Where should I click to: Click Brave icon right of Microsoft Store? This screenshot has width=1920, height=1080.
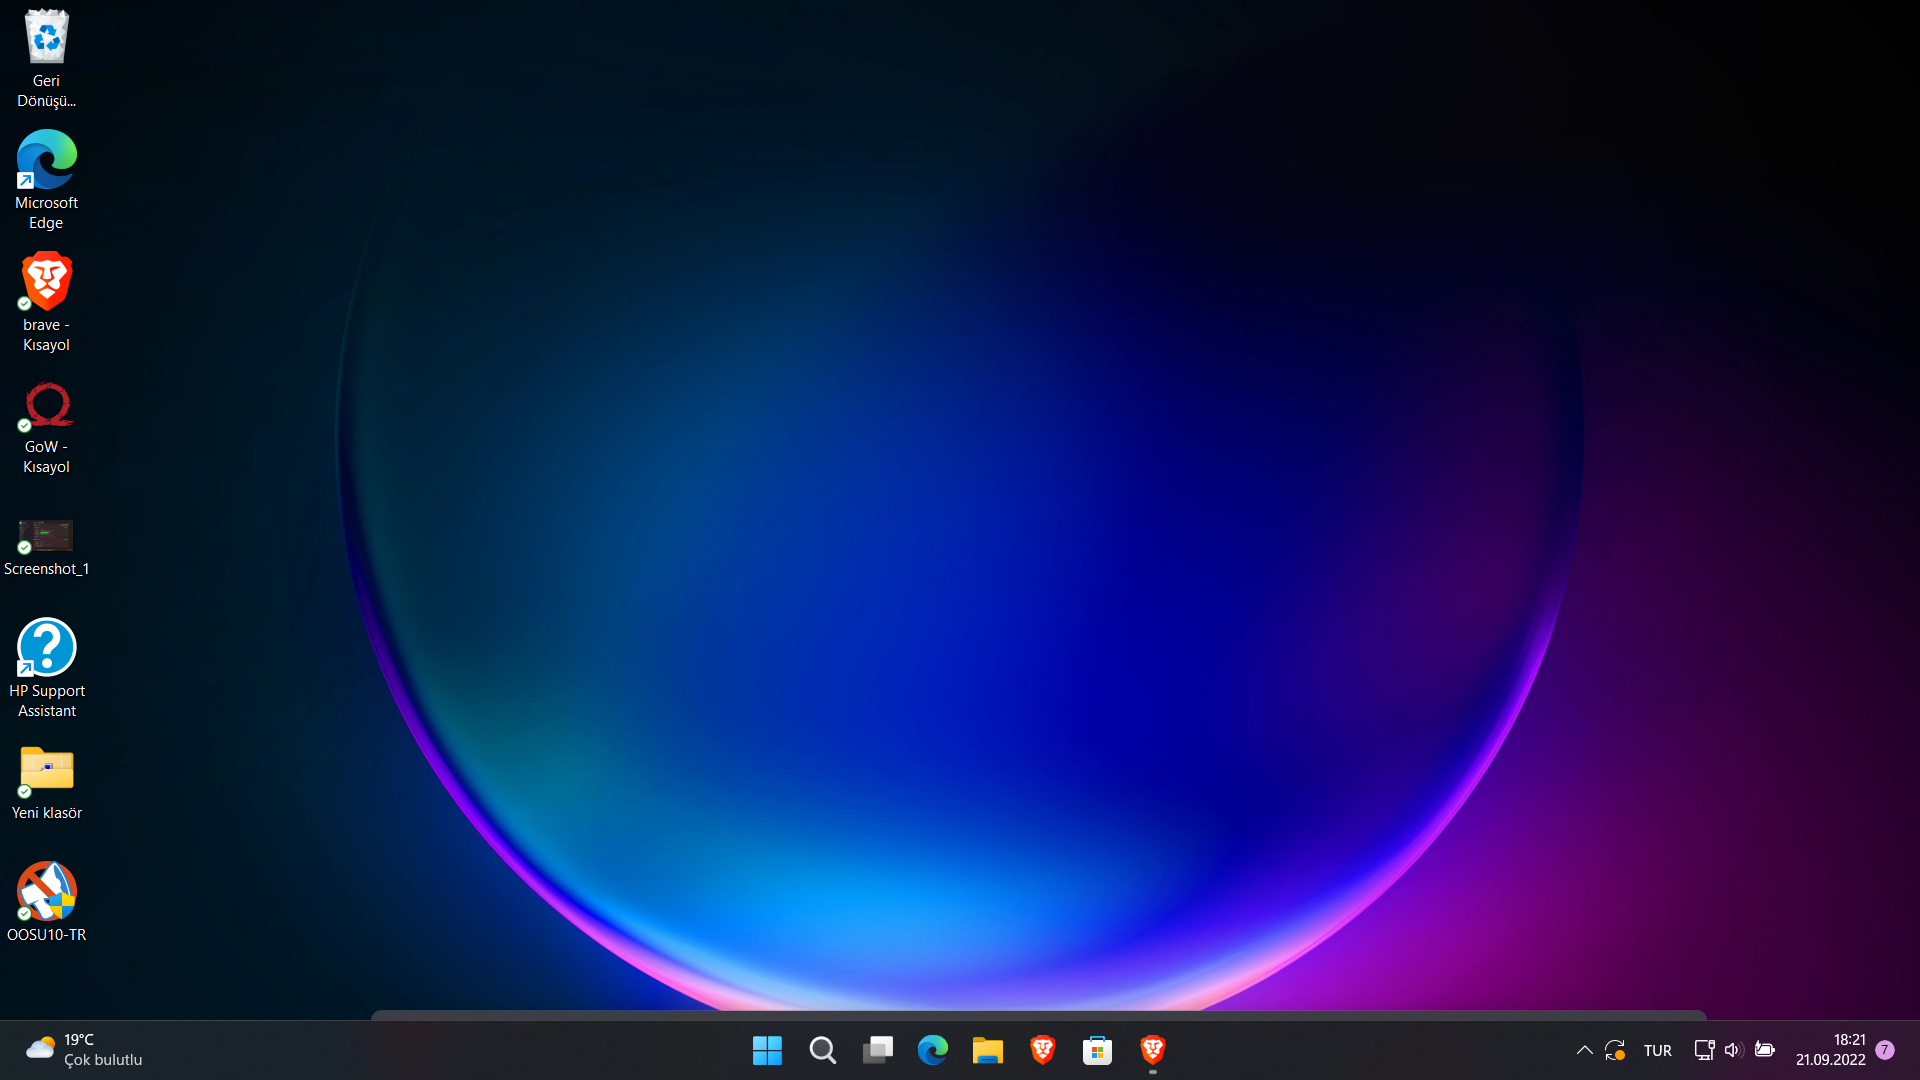point(1152,1050)
